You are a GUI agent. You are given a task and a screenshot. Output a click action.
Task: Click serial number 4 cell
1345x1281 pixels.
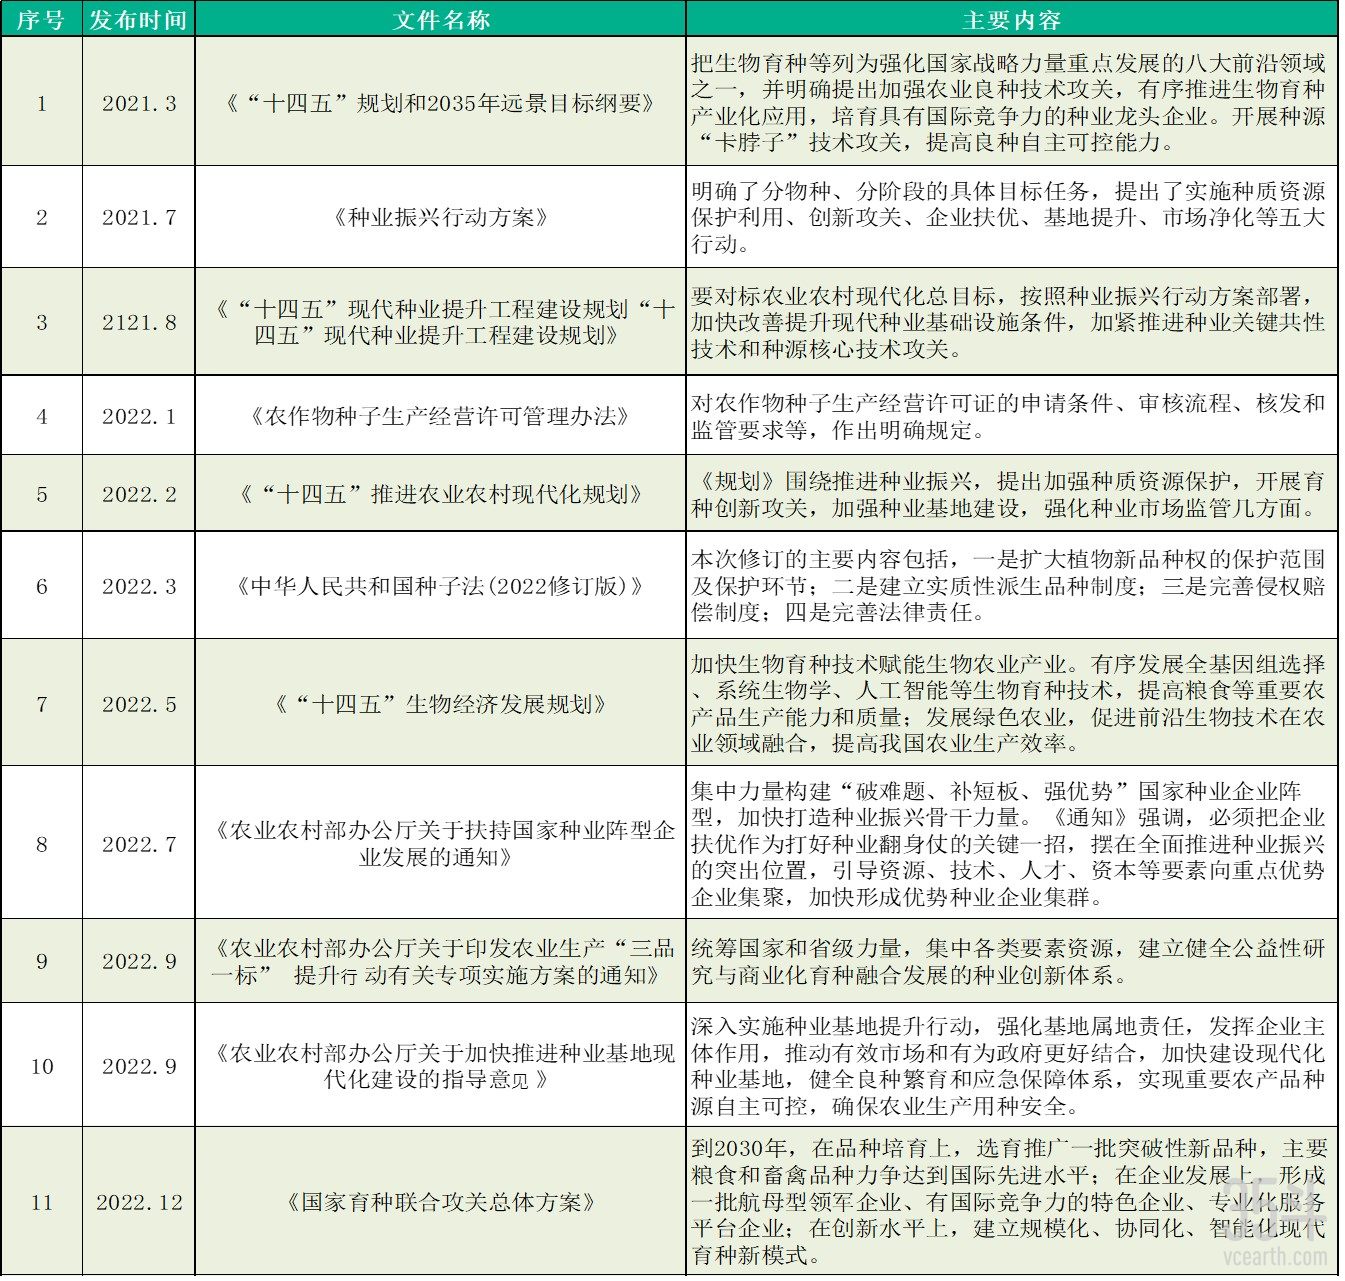[x=41, y=416]
